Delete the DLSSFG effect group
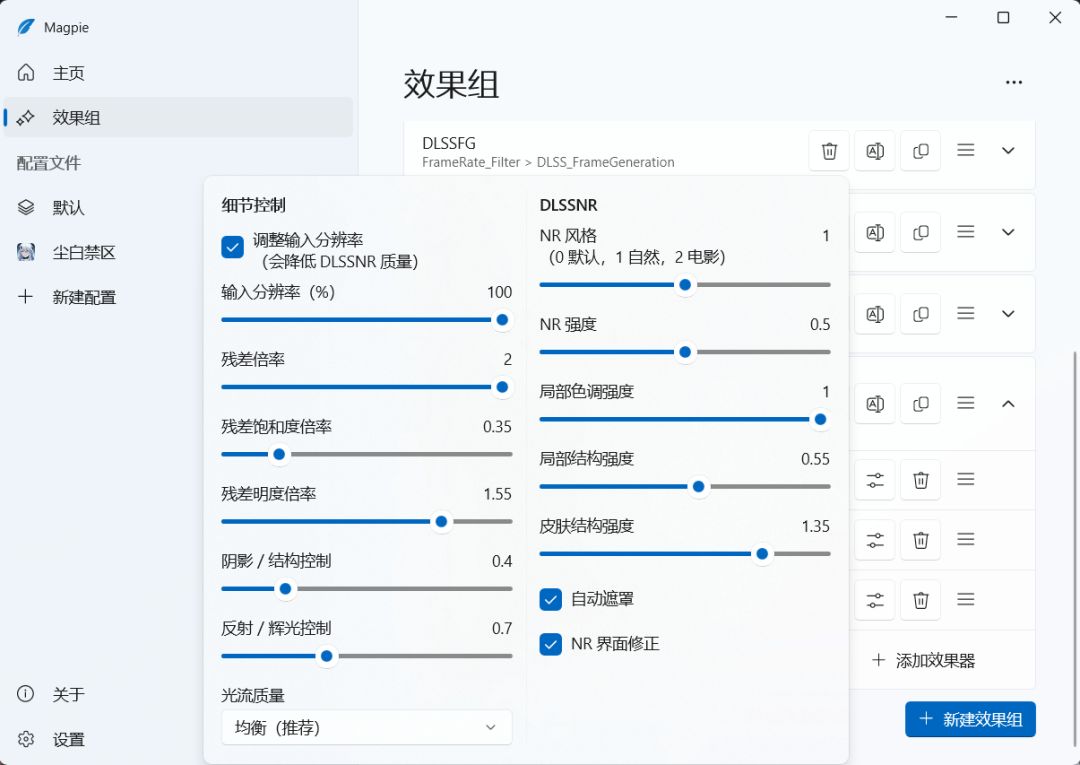 [829, 151]
